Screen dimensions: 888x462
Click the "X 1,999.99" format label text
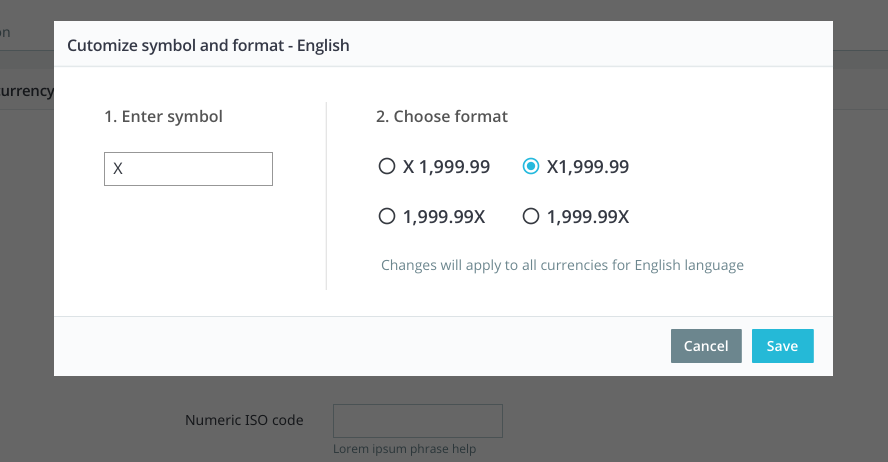click(446, 167)
